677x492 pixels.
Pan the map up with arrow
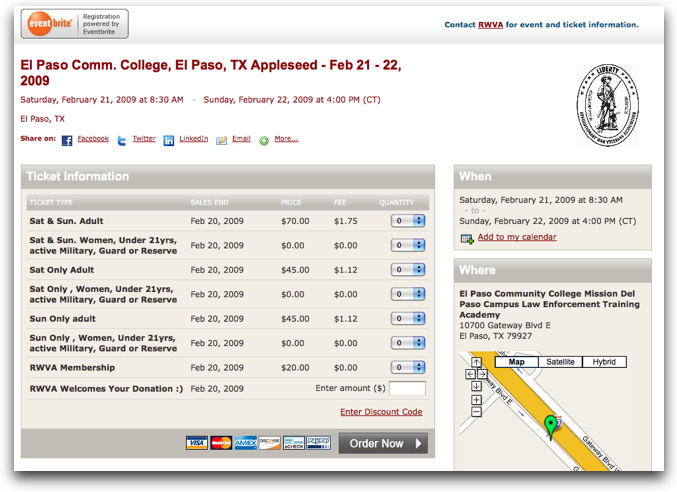tap(476, 362)
